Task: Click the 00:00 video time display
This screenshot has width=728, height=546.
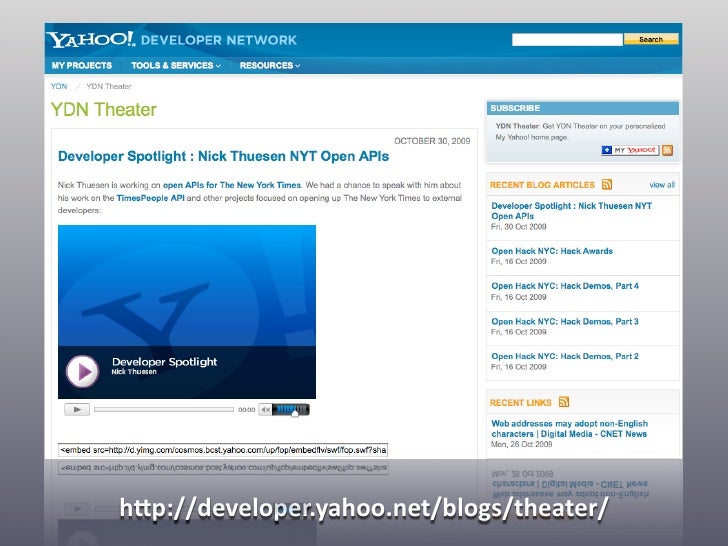Action: click(x=247, y=410)
